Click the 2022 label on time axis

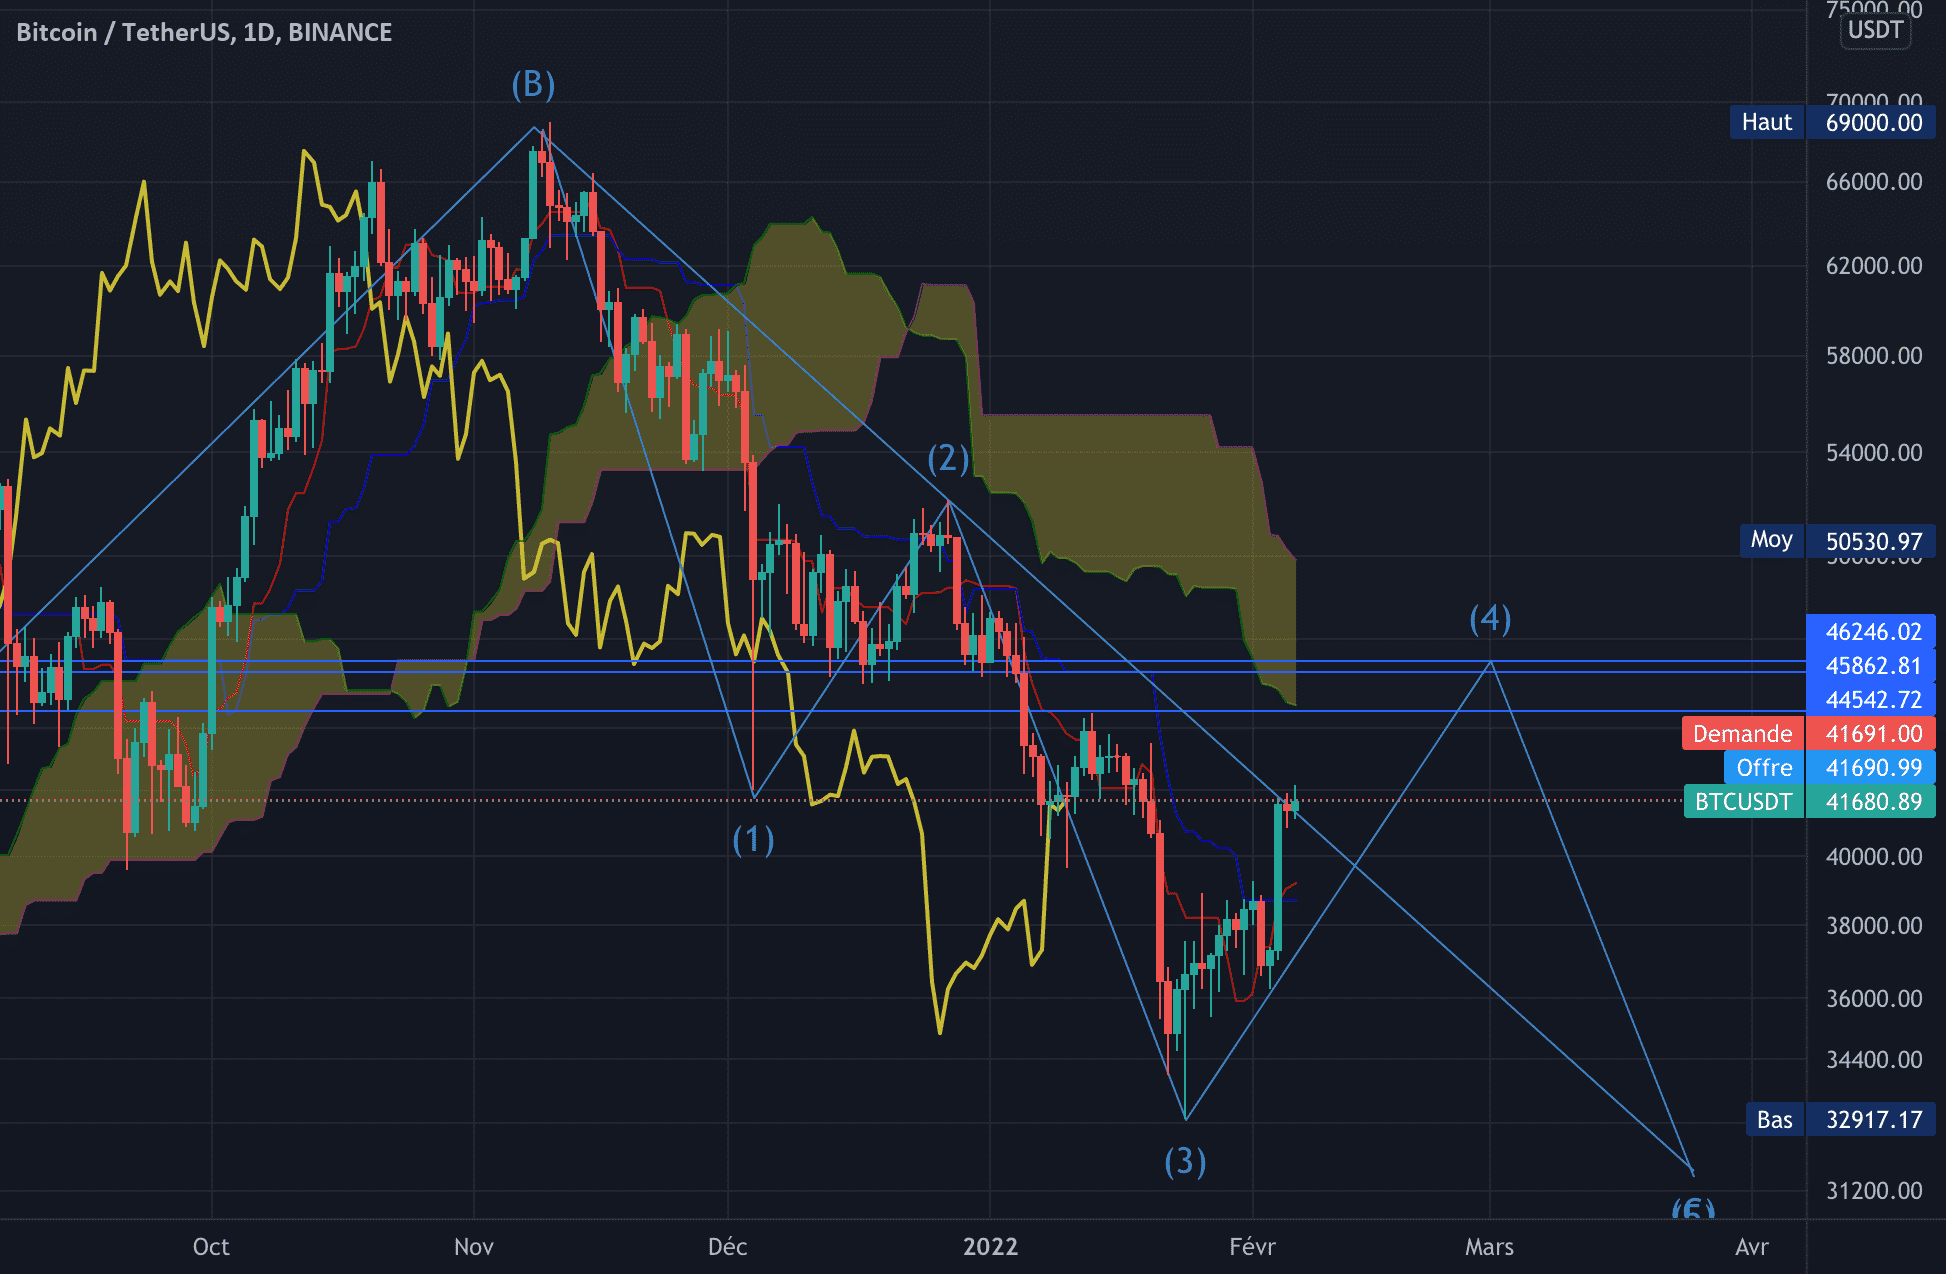pyautogui.click(x=990, y=1247)
